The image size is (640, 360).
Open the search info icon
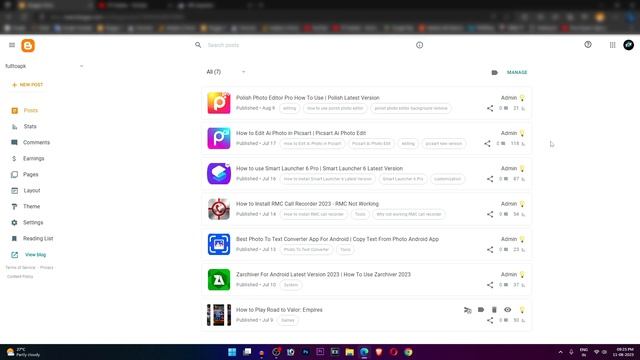coord(419,45)
